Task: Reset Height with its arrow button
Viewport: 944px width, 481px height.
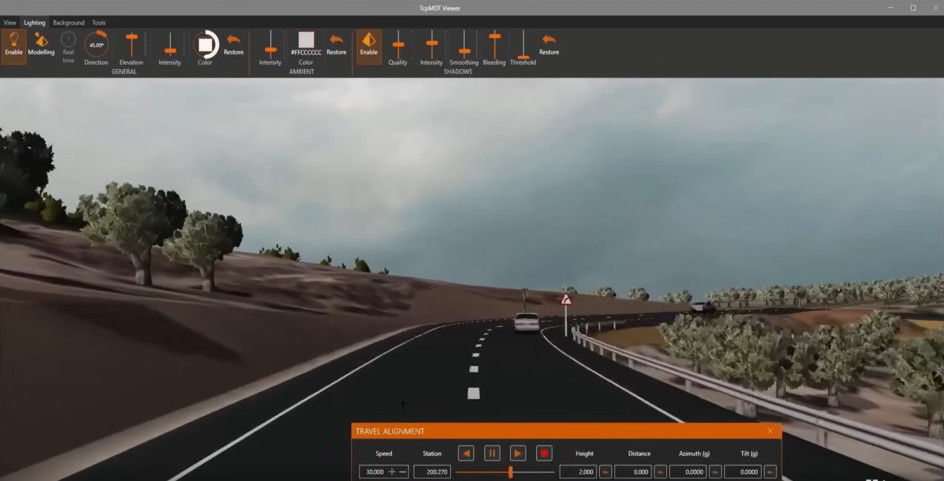Action: [606, 472]
